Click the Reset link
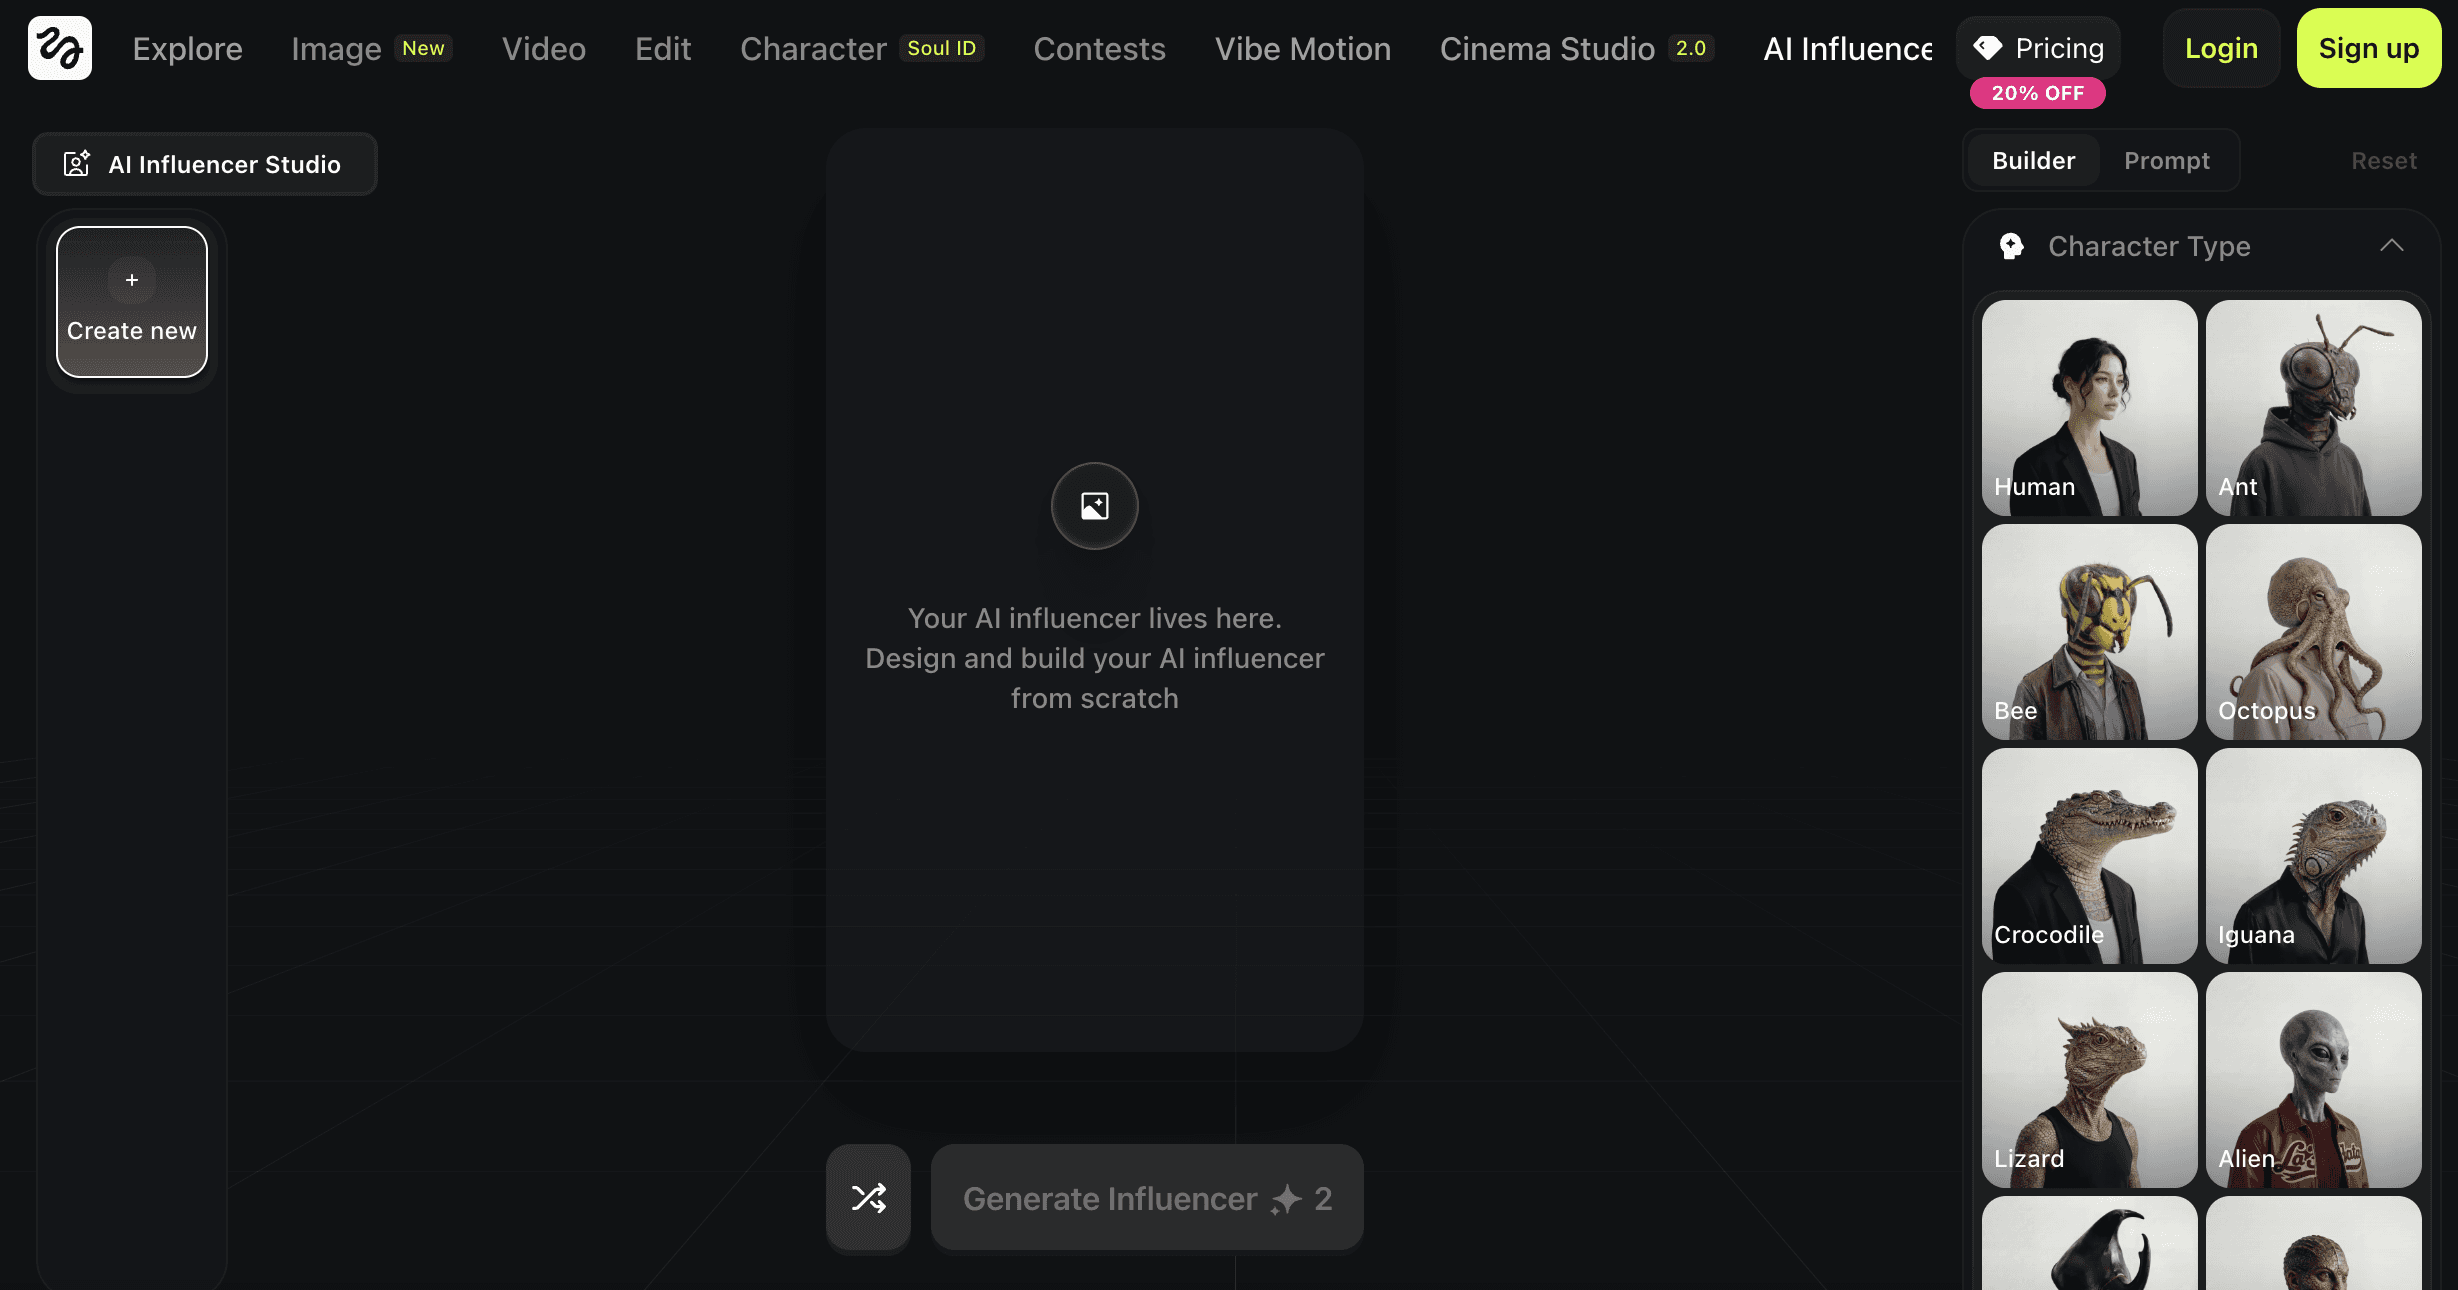The width and height of the screenshot is (2458, 1290). [2383, 161]
